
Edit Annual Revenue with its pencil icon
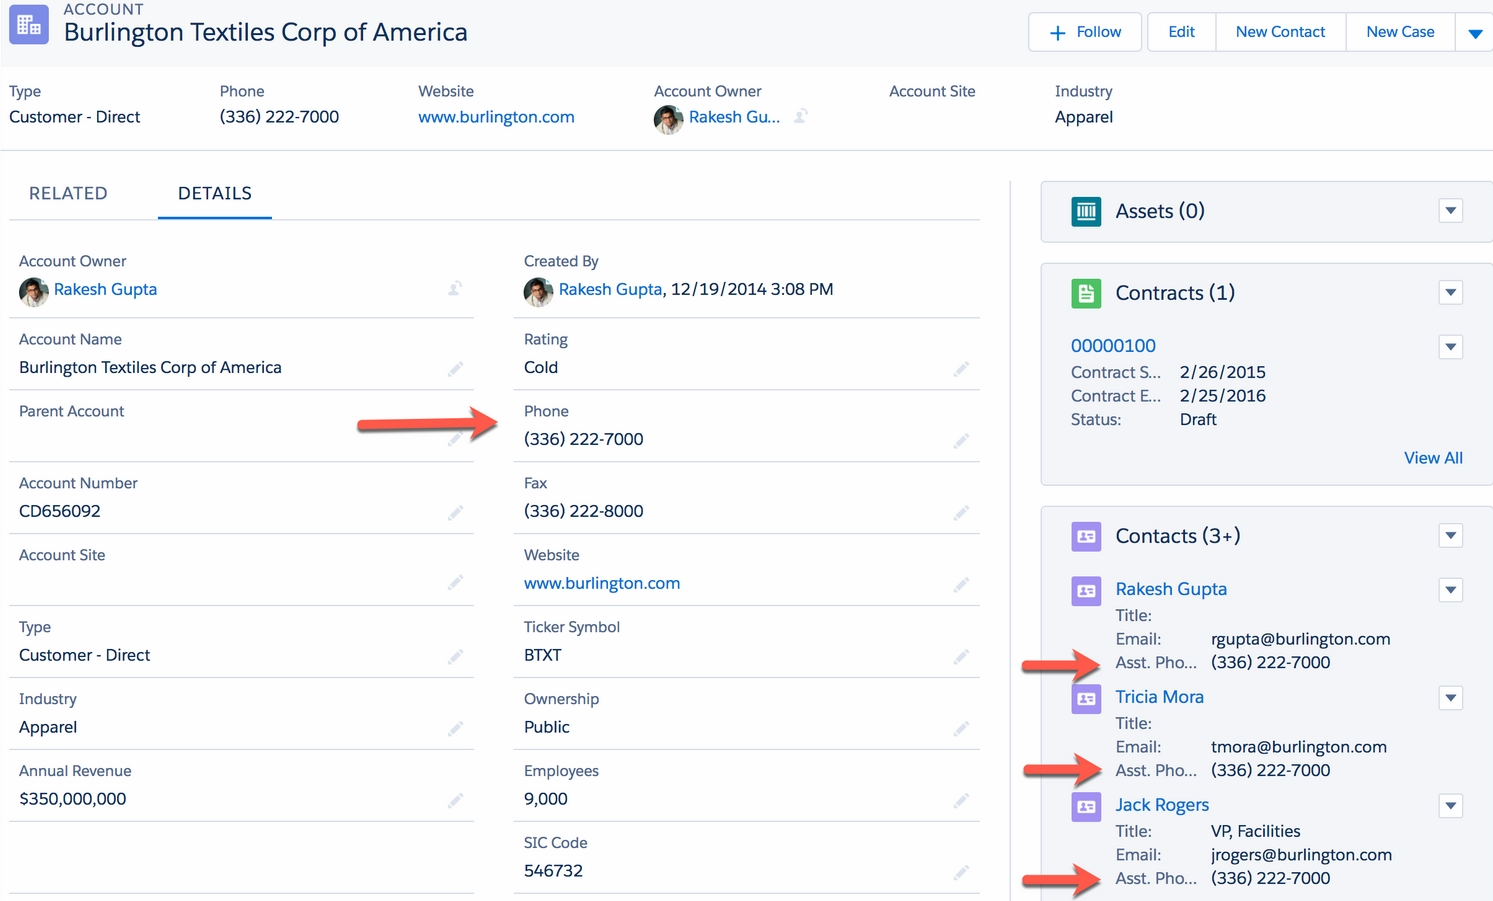click(x=455, y=801)
